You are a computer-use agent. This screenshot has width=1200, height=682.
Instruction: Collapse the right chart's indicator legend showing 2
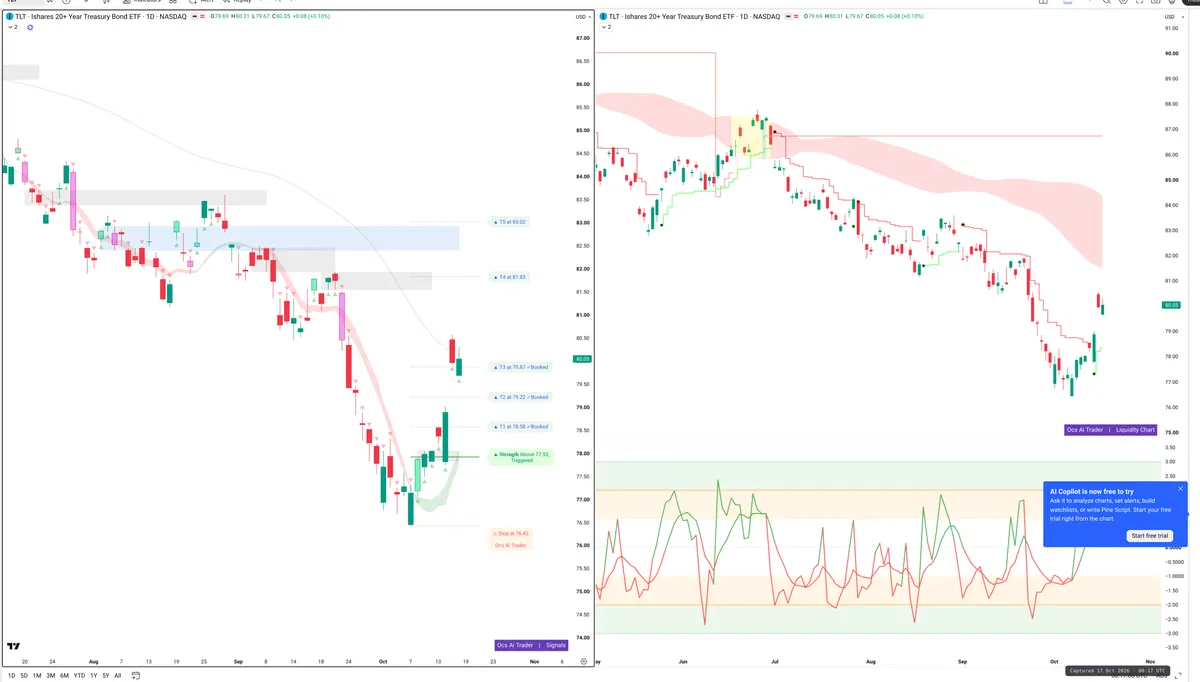click(x=607, y=27)
